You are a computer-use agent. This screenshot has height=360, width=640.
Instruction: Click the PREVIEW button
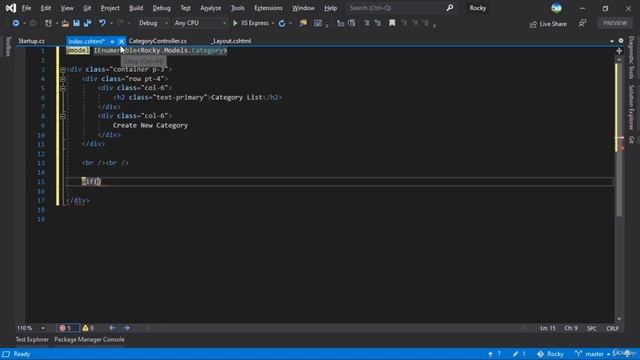tap(615, 23)
